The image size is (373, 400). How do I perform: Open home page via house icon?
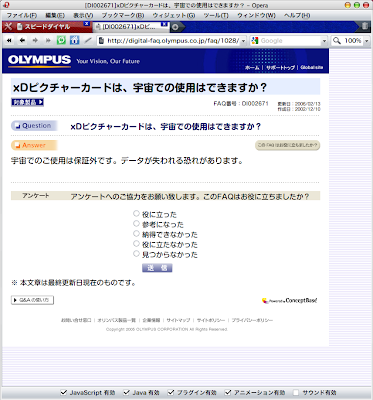[x=74, y=40]
